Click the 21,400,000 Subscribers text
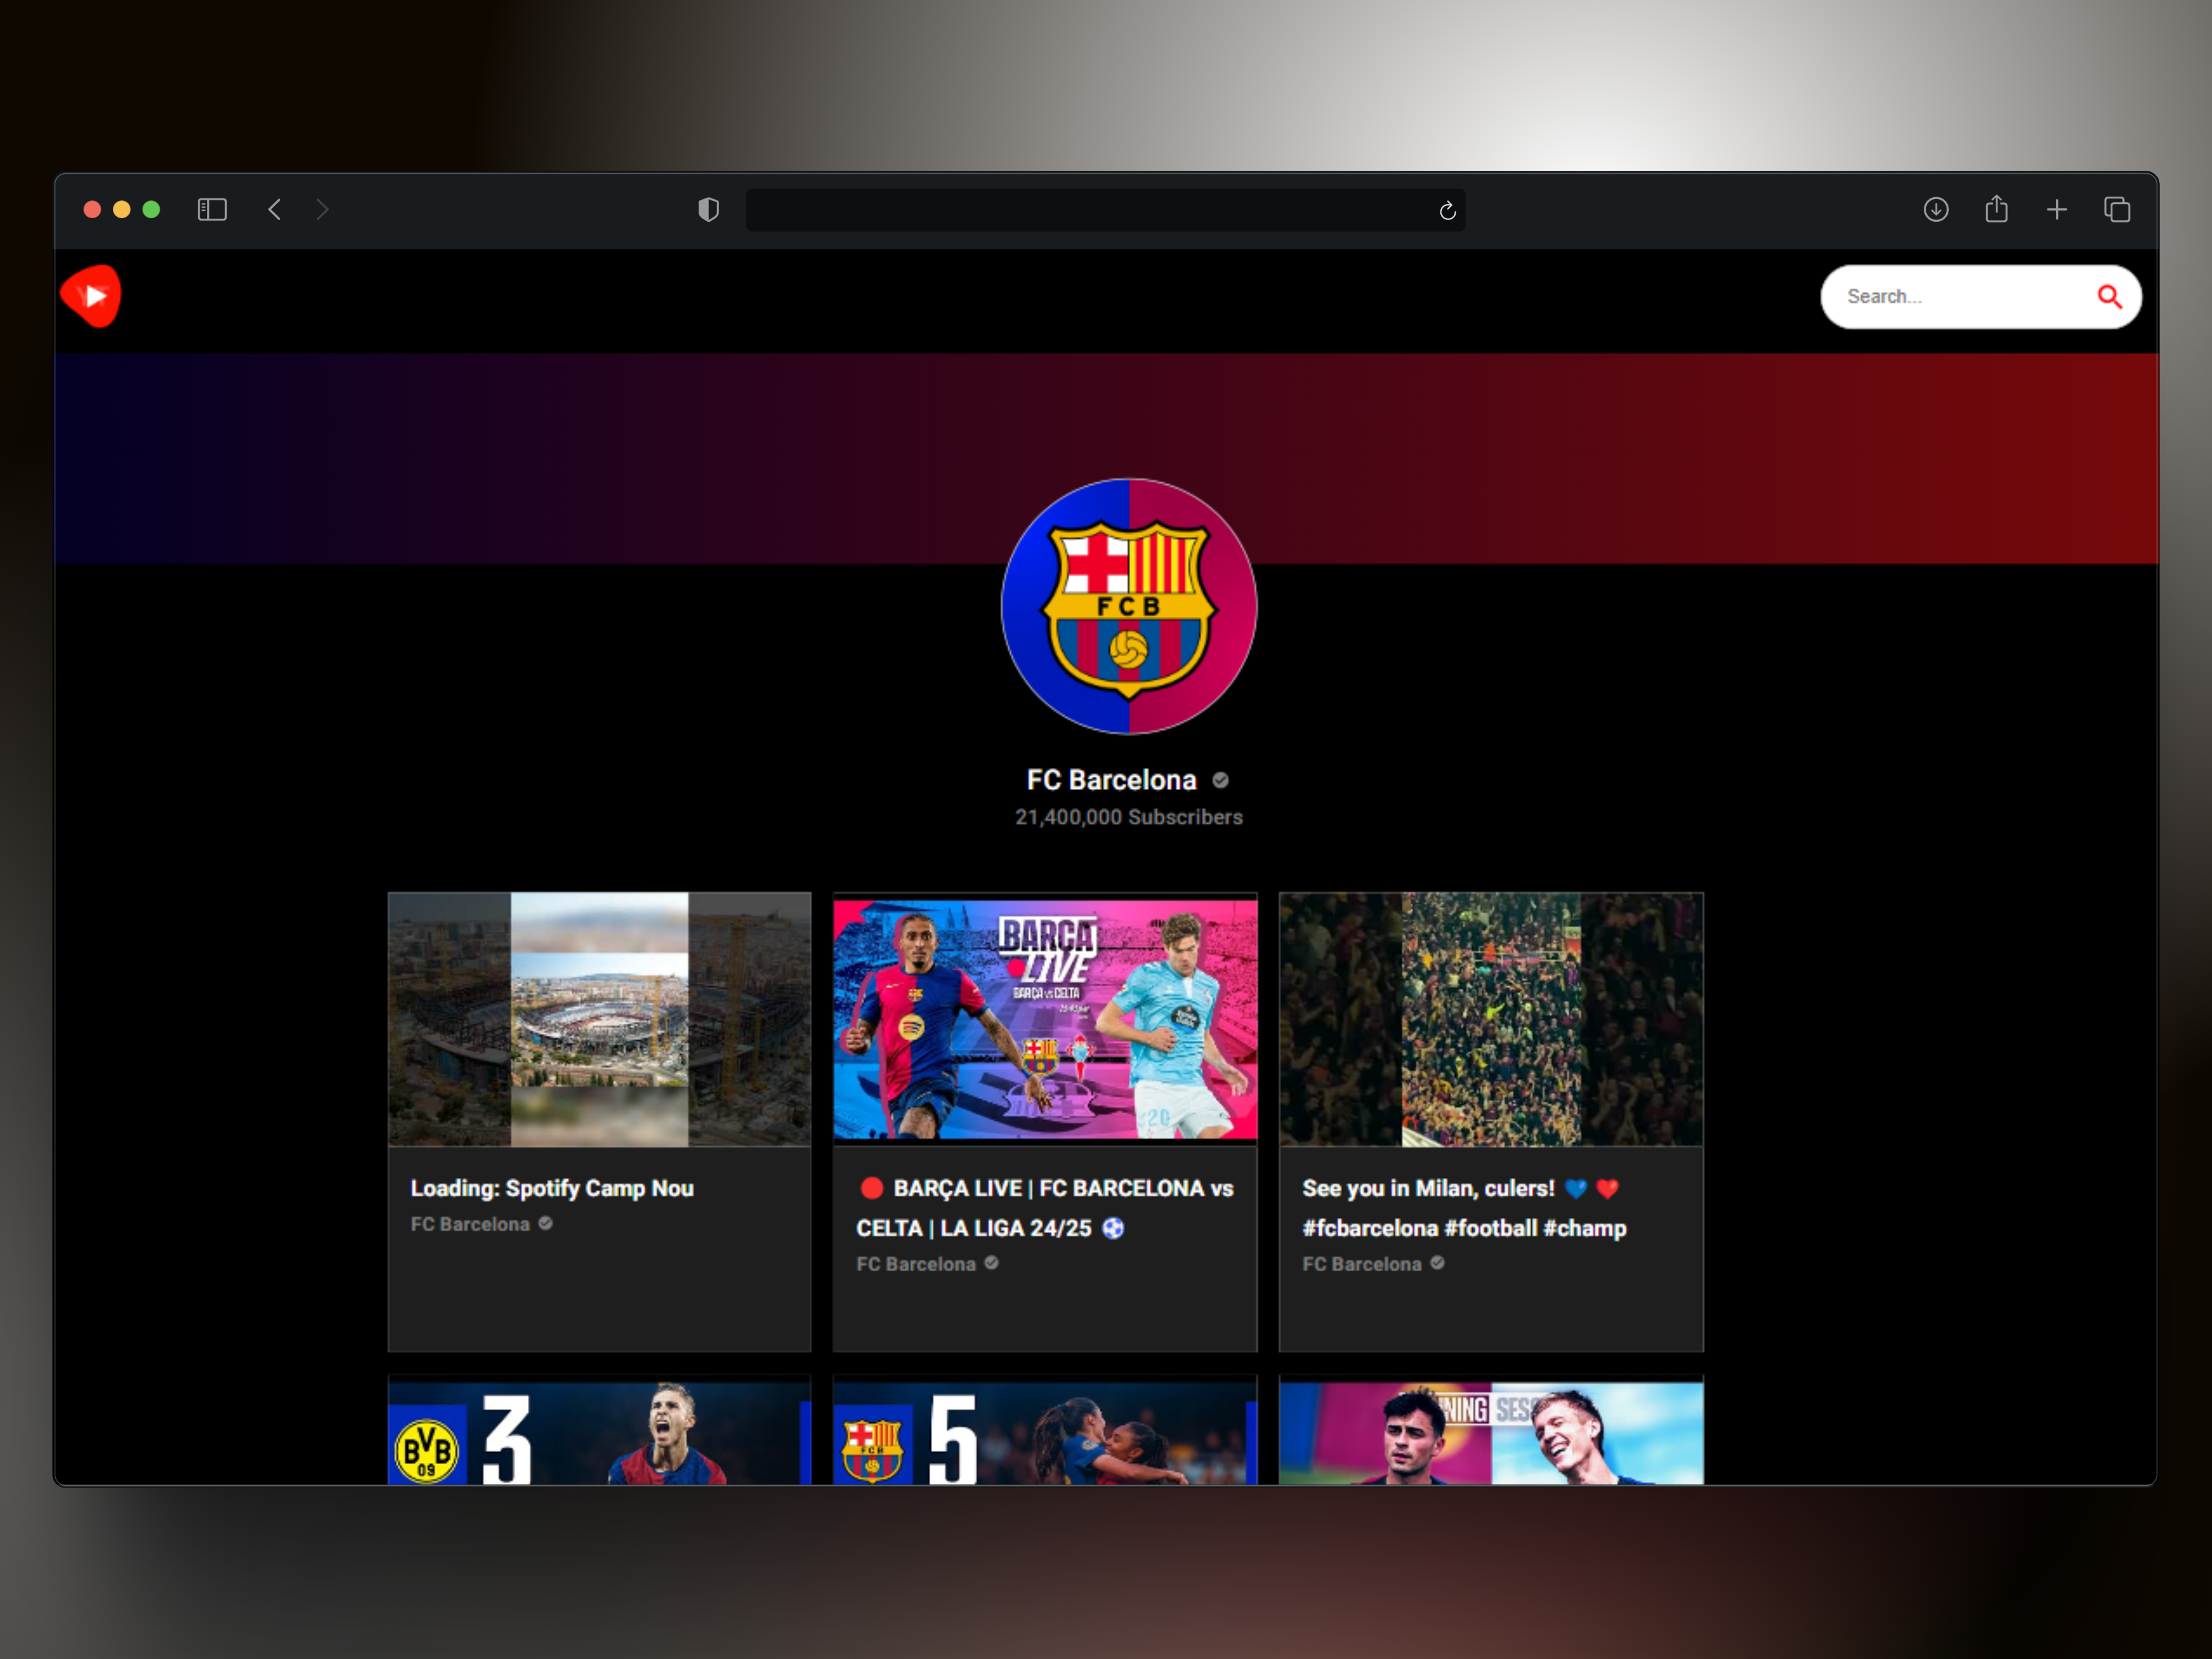 coord(1129,817)
